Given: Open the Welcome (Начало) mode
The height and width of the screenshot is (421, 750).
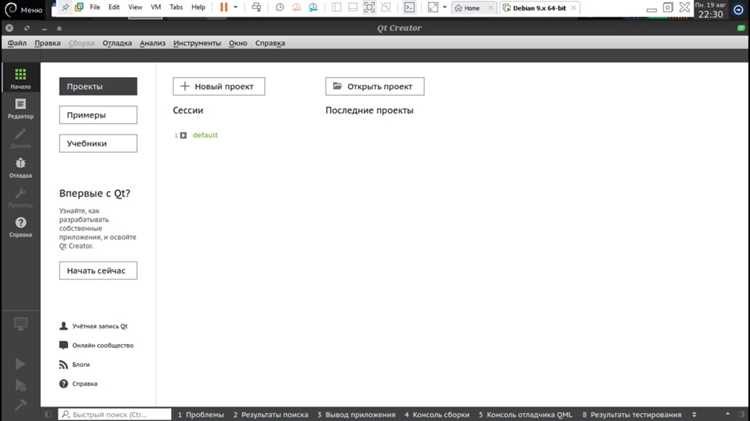Looking at the screenshot, I should pos(20,78).
